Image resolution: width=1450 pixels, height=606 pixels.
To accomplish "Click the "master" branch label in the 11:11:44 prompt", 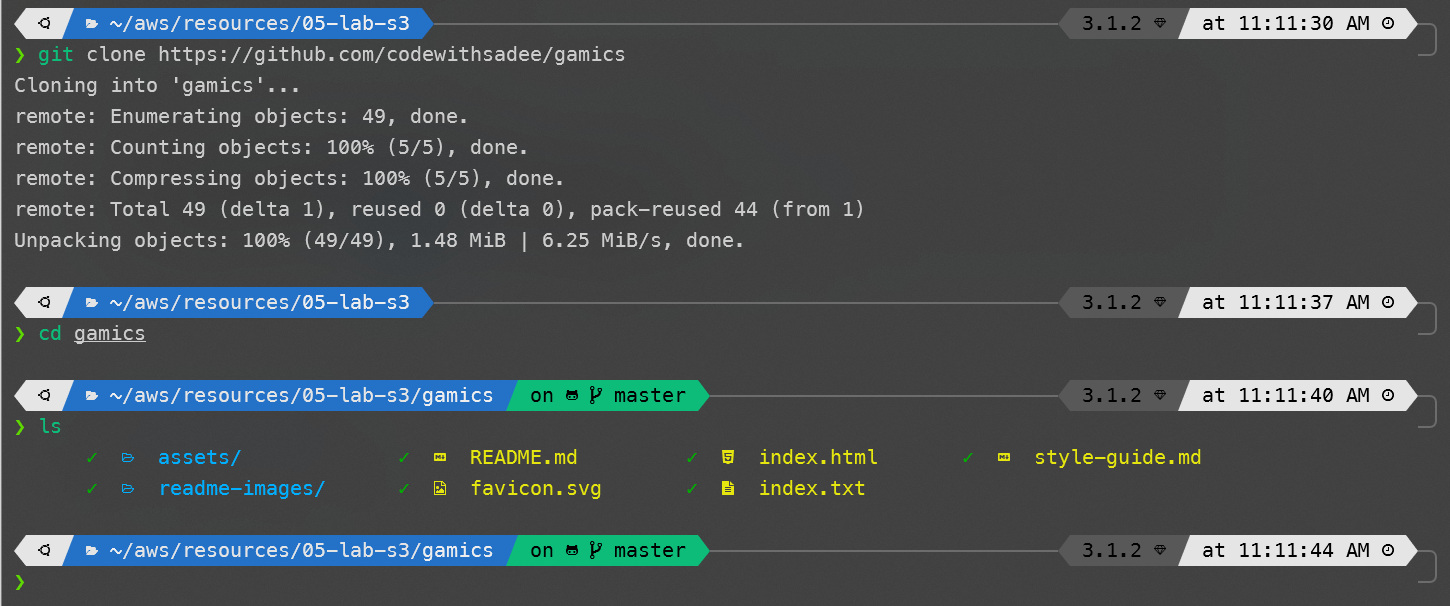I will (650, 550).
